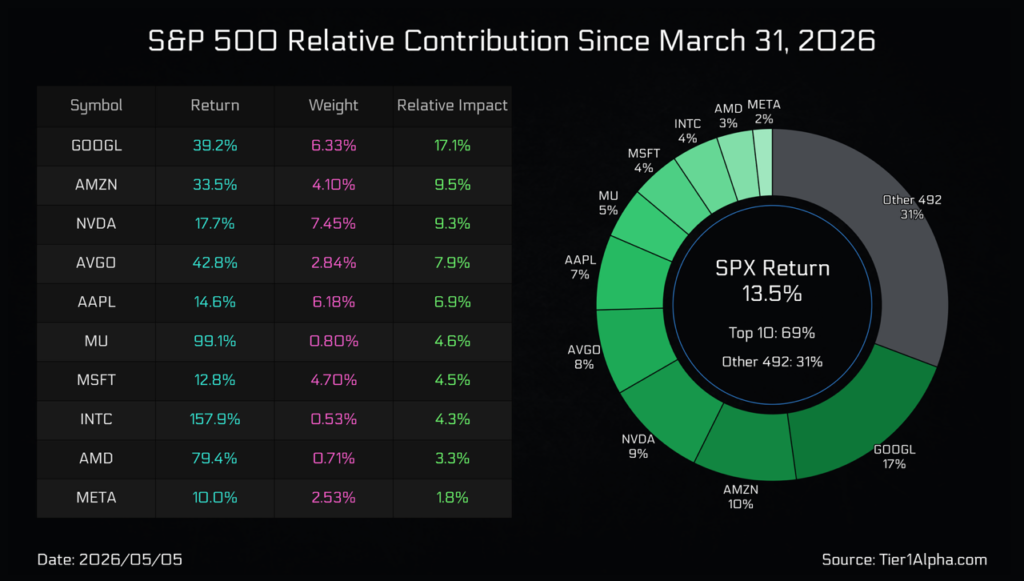Screen dimensions: 1024x581
Task: Click AMD weight value 0.71%
Action: point(333,458)
